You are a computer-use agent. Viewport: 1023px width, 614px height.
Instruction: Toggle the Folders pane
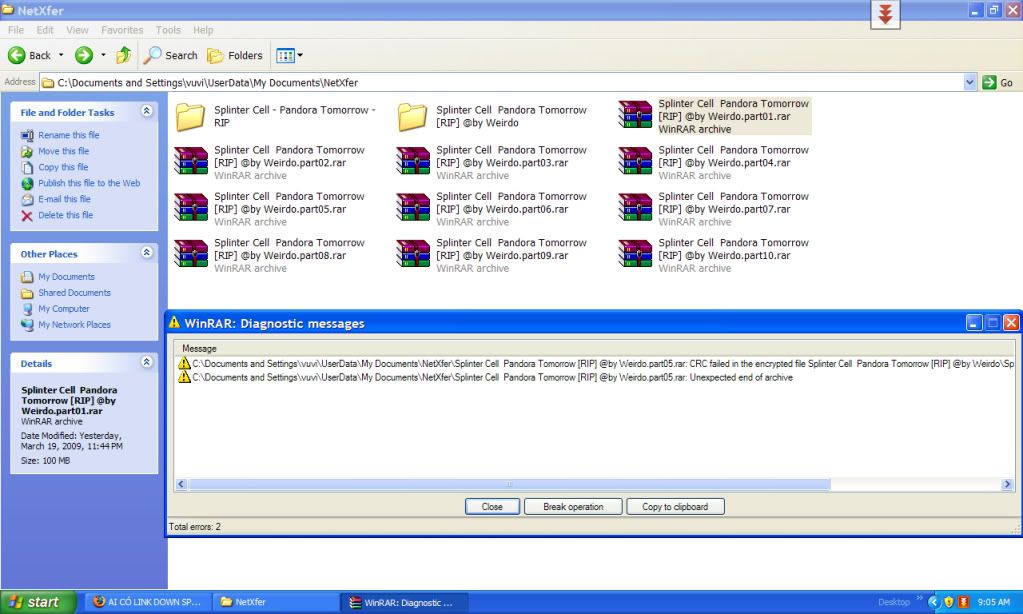coord(235,55)
